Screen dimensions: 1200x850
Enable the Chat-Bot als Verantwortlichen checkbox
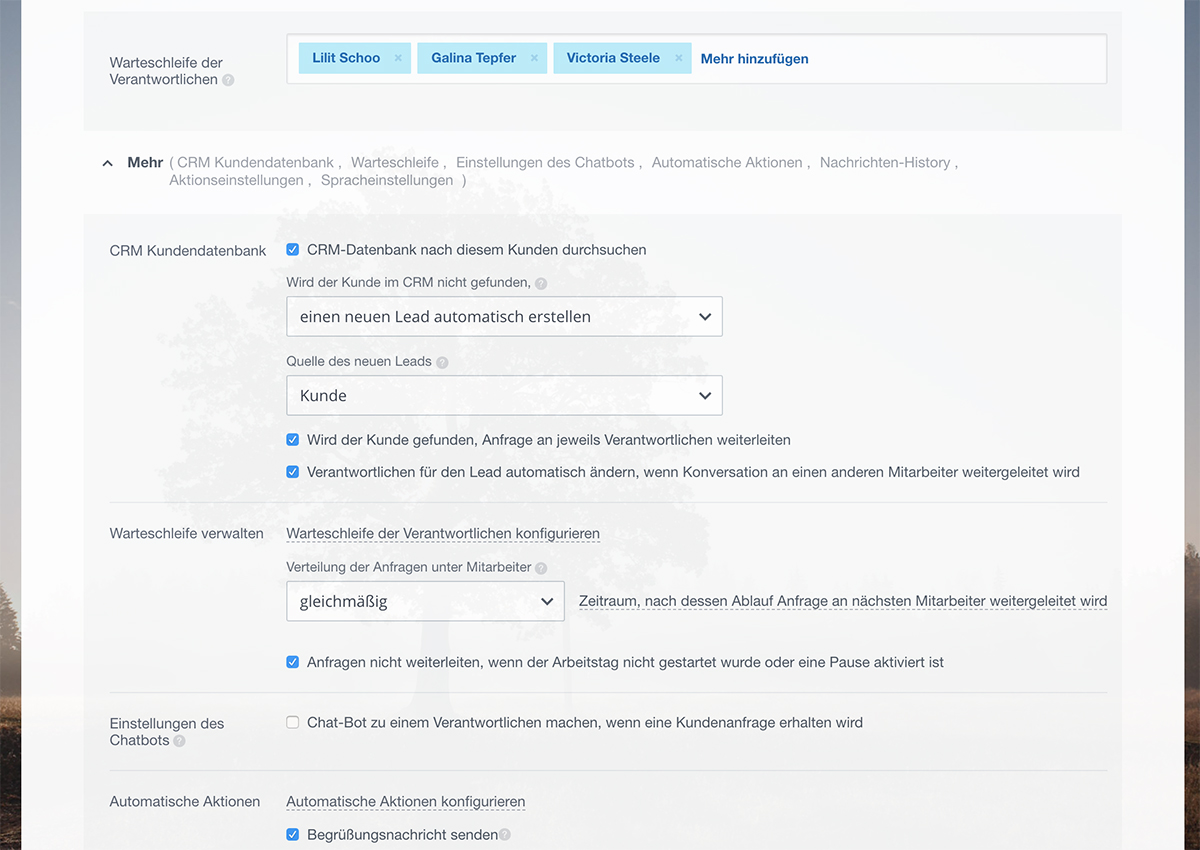(x=293, y=722)
